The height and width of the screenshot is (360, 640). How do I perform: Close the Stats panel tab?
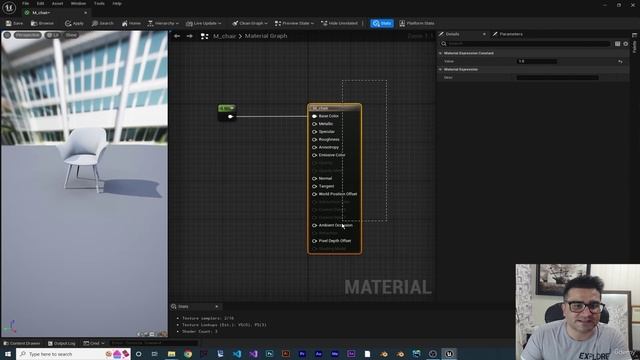(x=217, y=307)
